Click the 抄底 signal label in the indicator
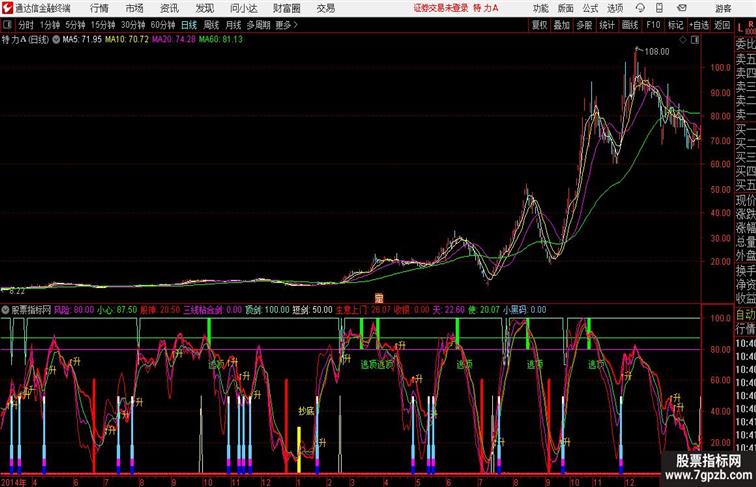This screenshot has height=487, width=756. (x=306, y=411)
